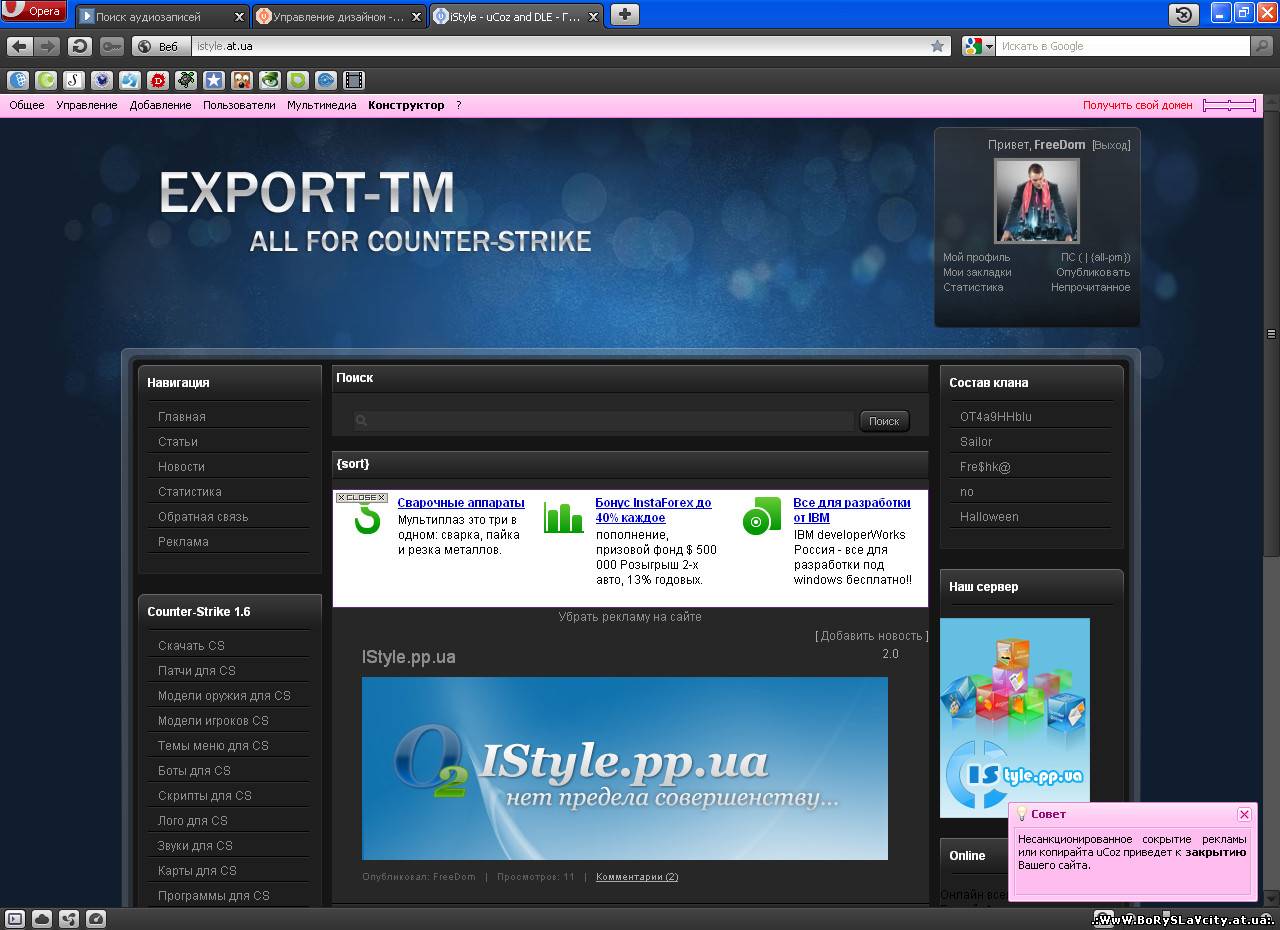Open 'Обратная связь' navigation item

click(203, 517)
